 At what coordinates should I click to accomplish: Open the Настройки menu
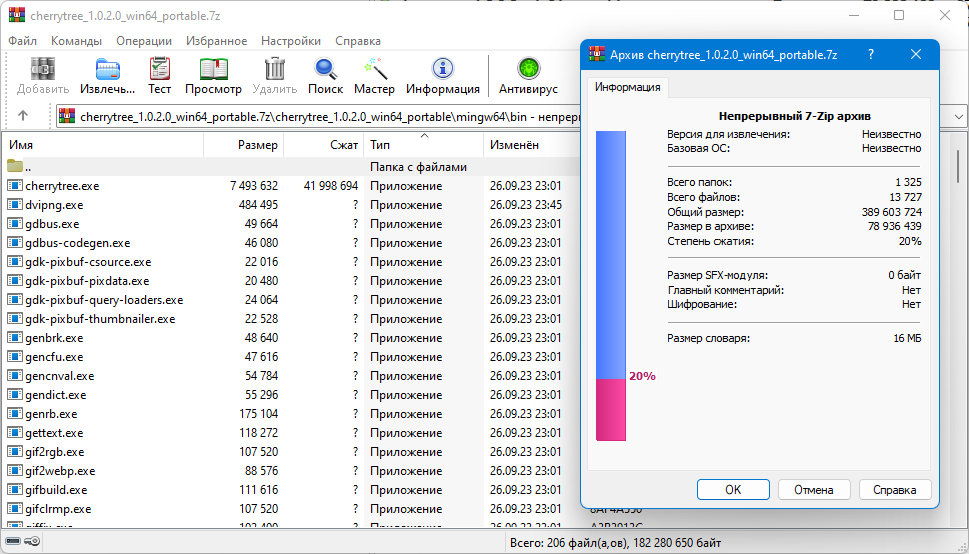[x=290, y=41]
